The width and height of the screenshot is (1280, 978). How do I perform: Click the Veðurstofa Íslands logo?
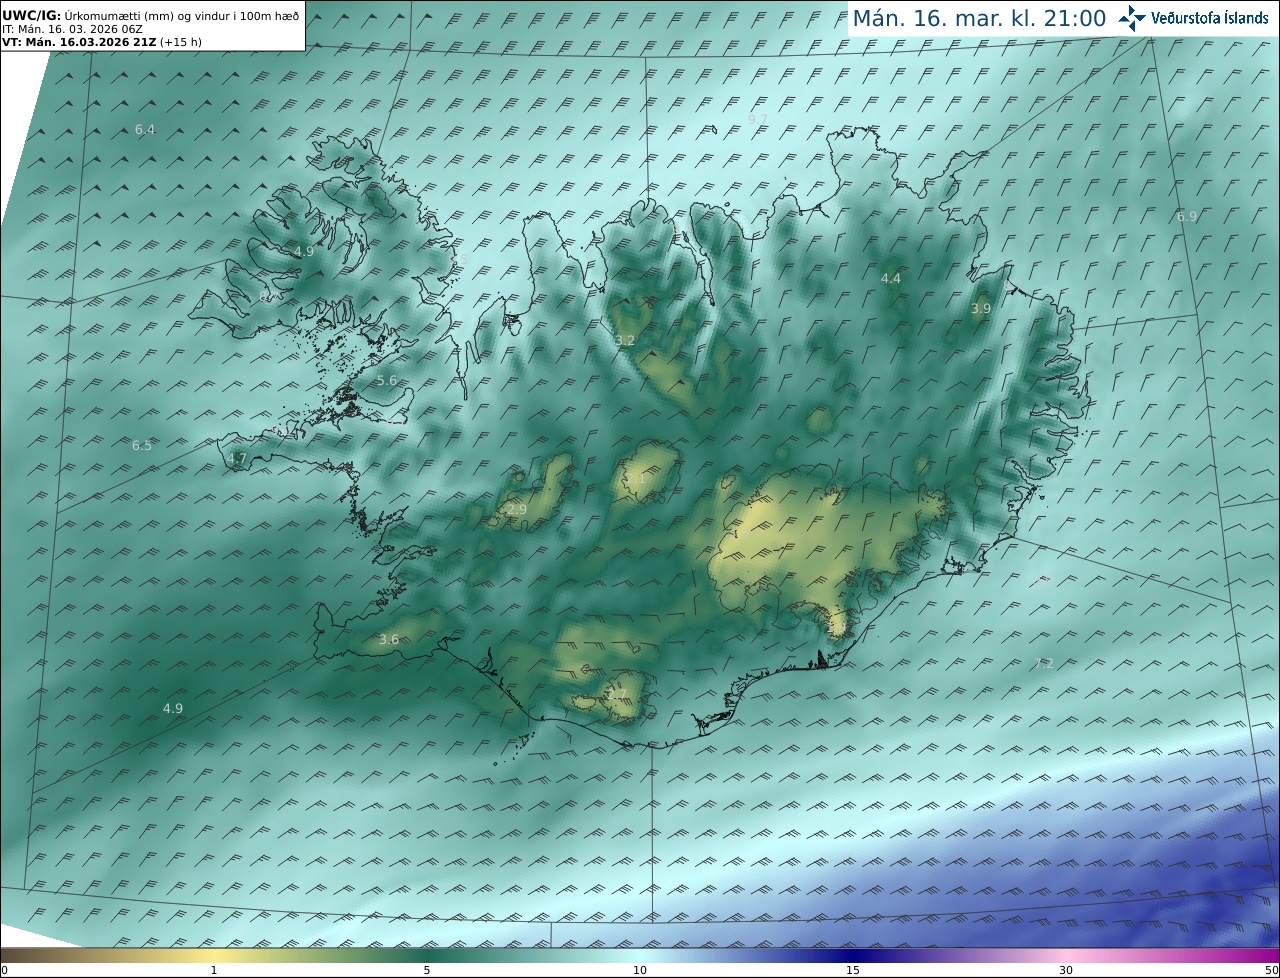click(x=1193, y=18)
